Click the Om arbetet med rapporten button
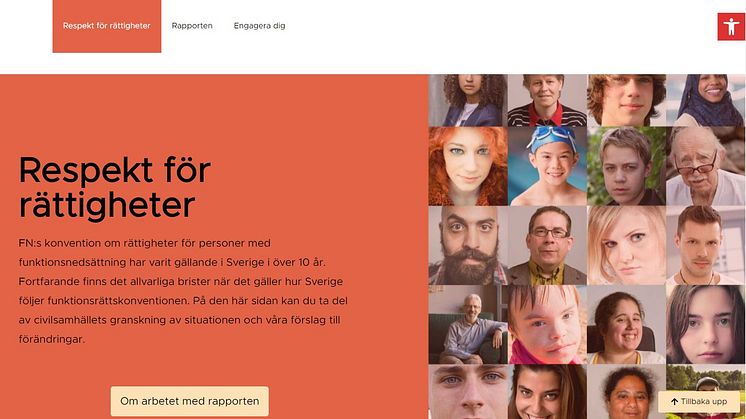This screenshot has width=746, height=419. [190, 401]
